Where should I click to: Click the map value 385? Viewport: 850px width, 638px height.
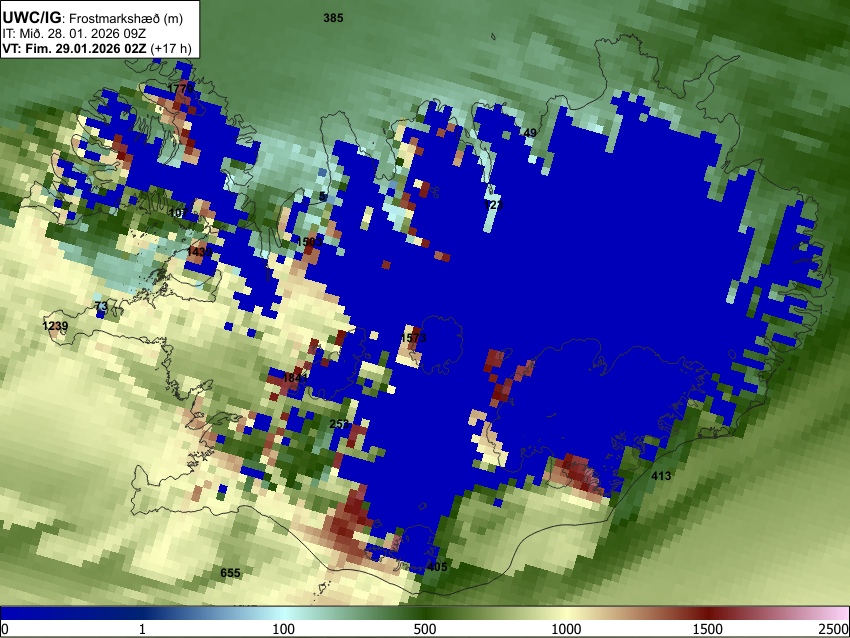[x=333, y=18]
